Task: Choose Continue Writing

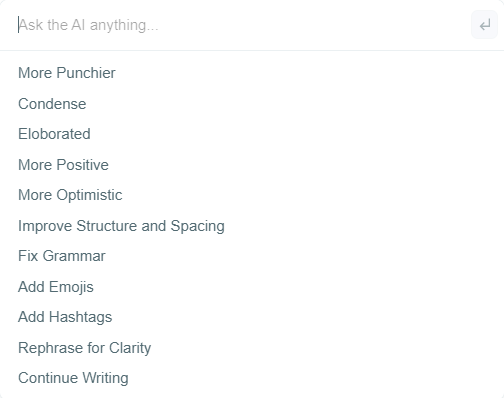Action: 73,378
